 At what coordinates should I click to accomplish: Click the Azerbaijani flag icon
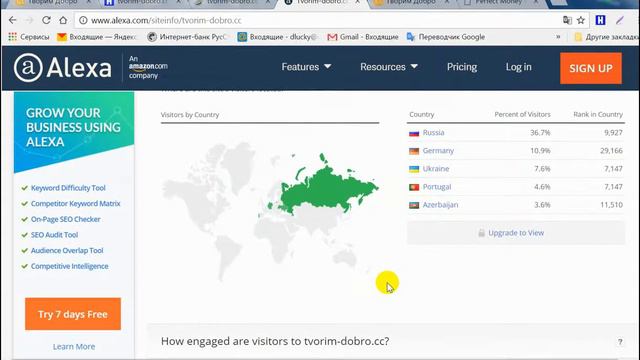pos(414,205)
